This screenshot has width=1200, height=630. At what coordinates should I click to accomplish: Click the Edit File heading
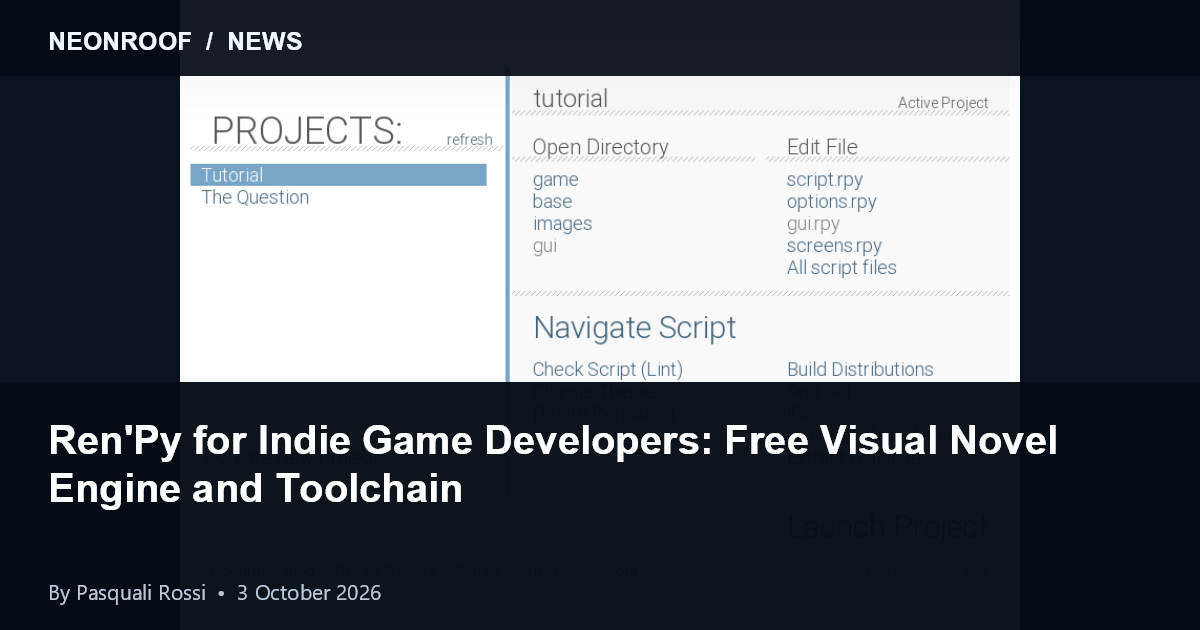pyautogui.click(x=822, y=147)
